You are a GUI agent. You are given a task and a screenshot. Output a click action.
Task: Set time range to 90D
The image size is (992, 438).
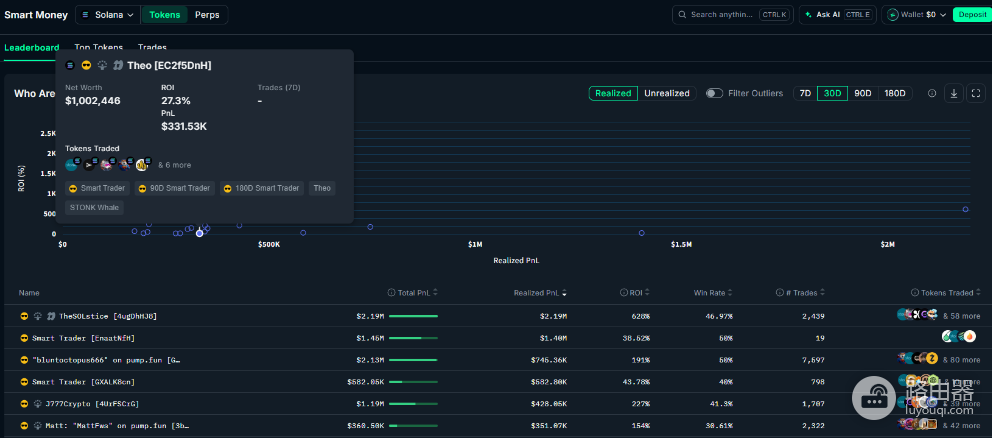[863, 94]
